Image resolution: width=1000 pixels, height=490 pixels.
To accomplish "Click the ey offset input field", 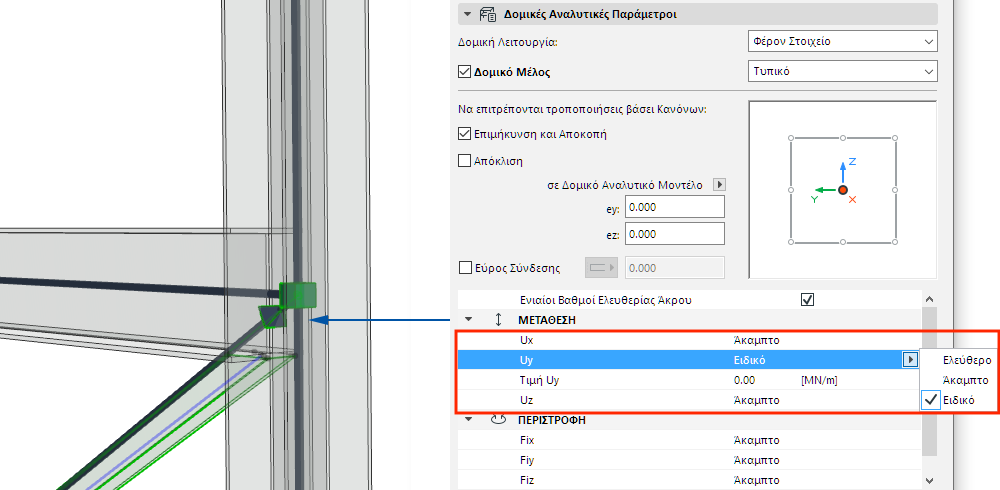I will click(675, 207).
